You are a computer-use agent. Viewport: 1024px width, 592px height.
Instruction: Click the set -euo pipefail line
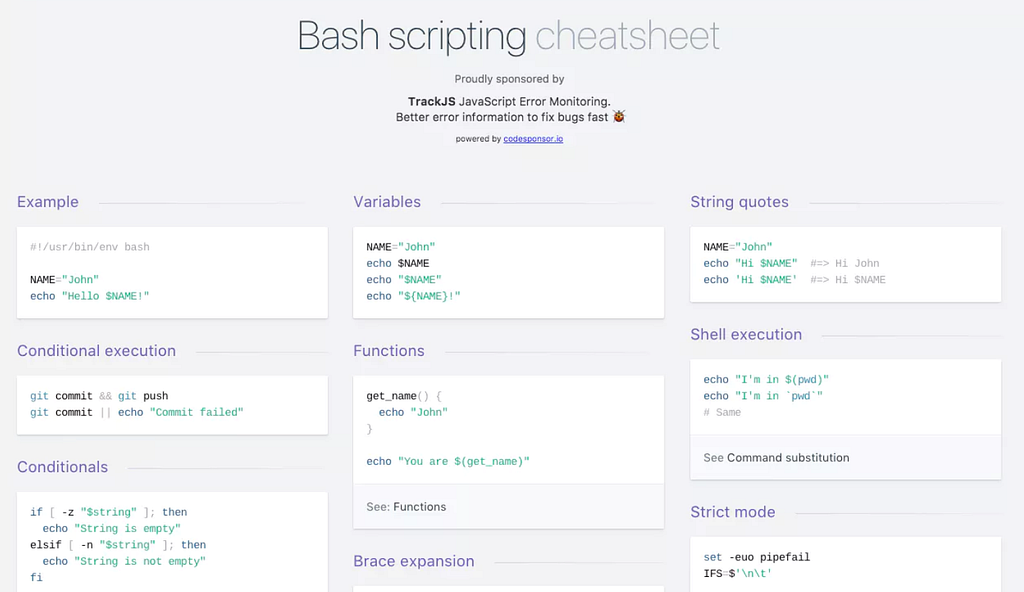757,557
